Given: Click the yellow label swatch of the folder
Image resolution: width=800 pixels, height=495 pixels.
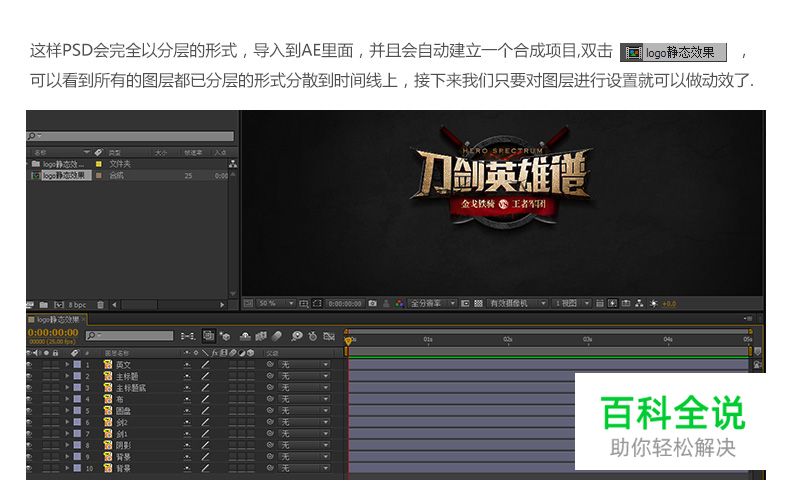Looking at the screenshot, I should (x=99, y=164).
